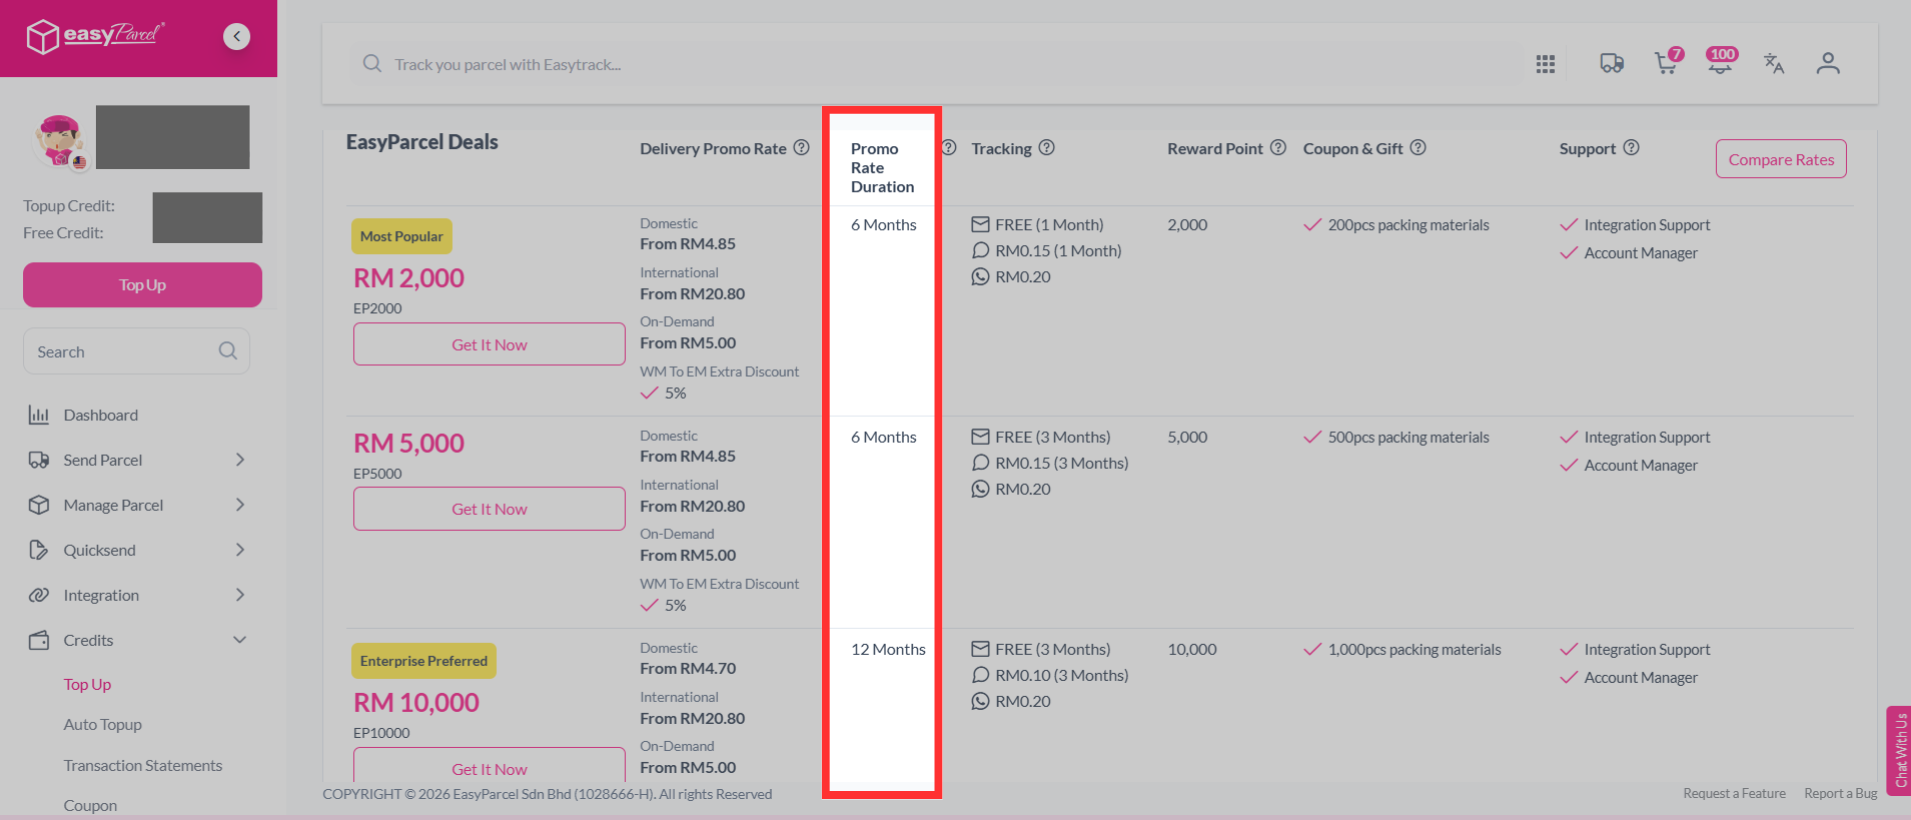
Task: Click the search magnifier in sidebar search
Action: 228,351
